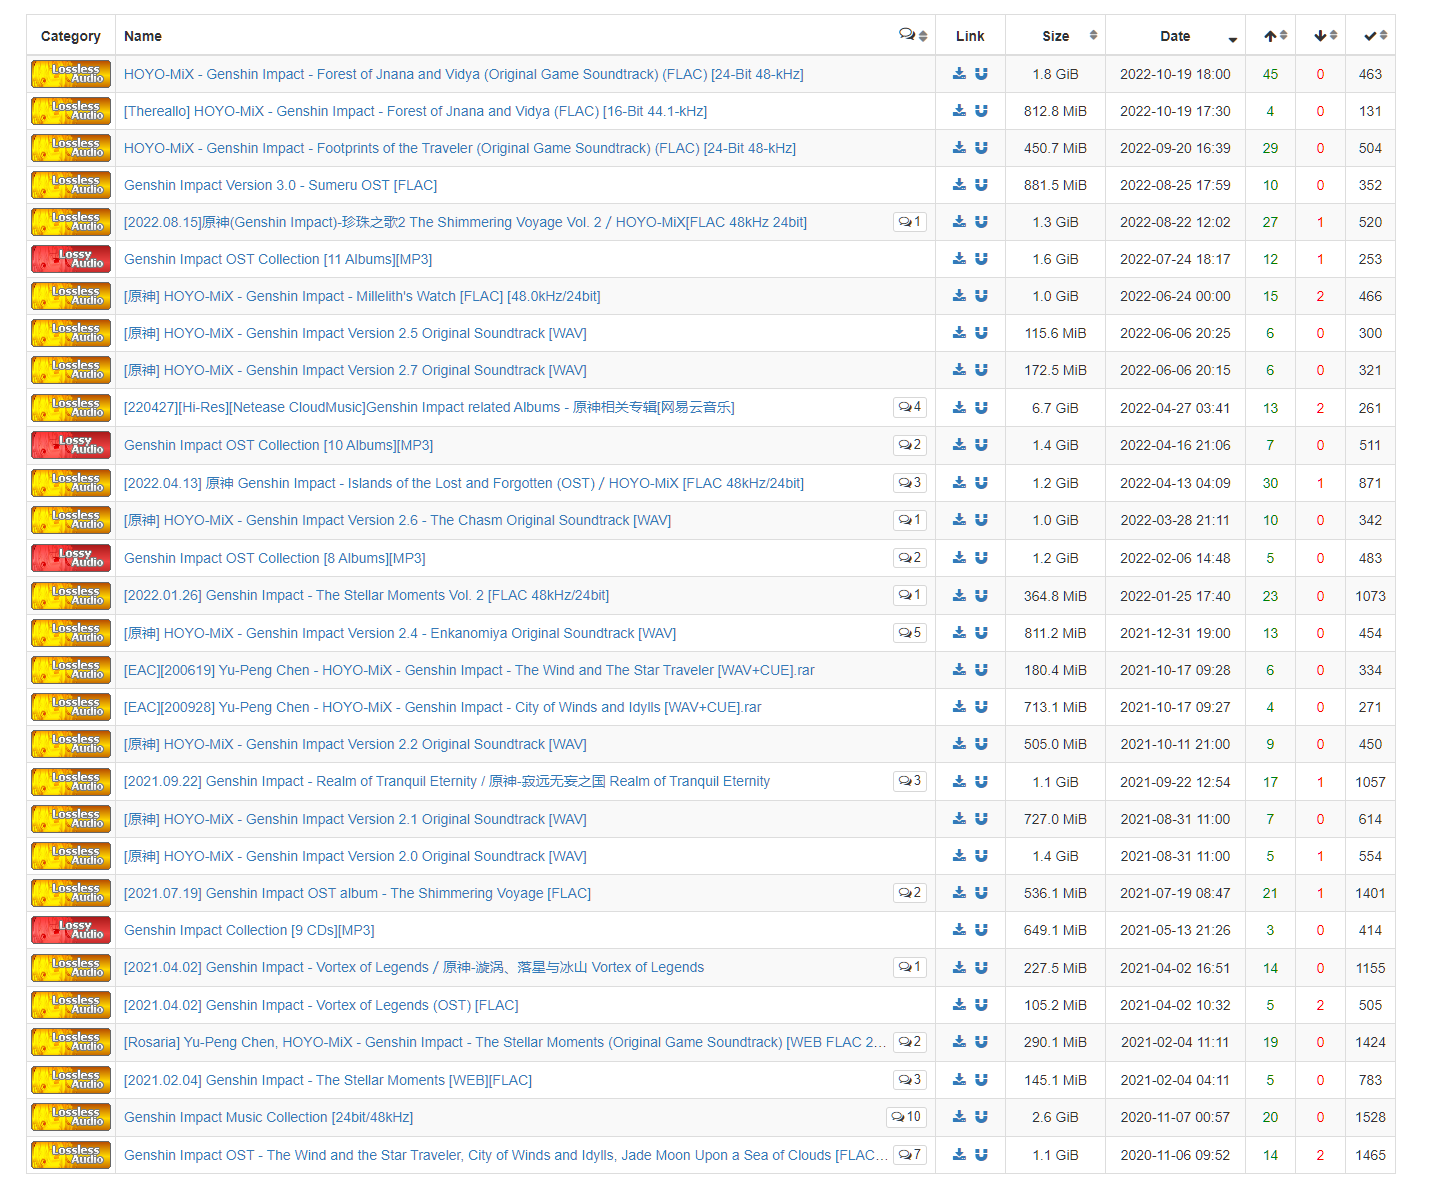Image resolution: width=1434 pixels, height=1181 pixels.
Task: Download torrent file for [Thereallo] Forest of Jnana 16-Bit
Action: click(959, 111)
